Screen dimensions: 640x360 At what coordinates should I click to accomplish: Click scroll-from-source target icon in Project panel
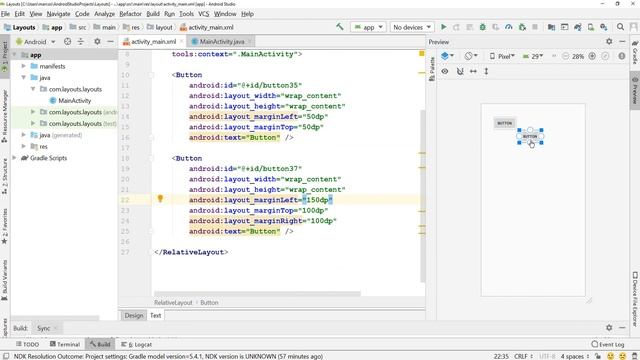click(67, 42)
